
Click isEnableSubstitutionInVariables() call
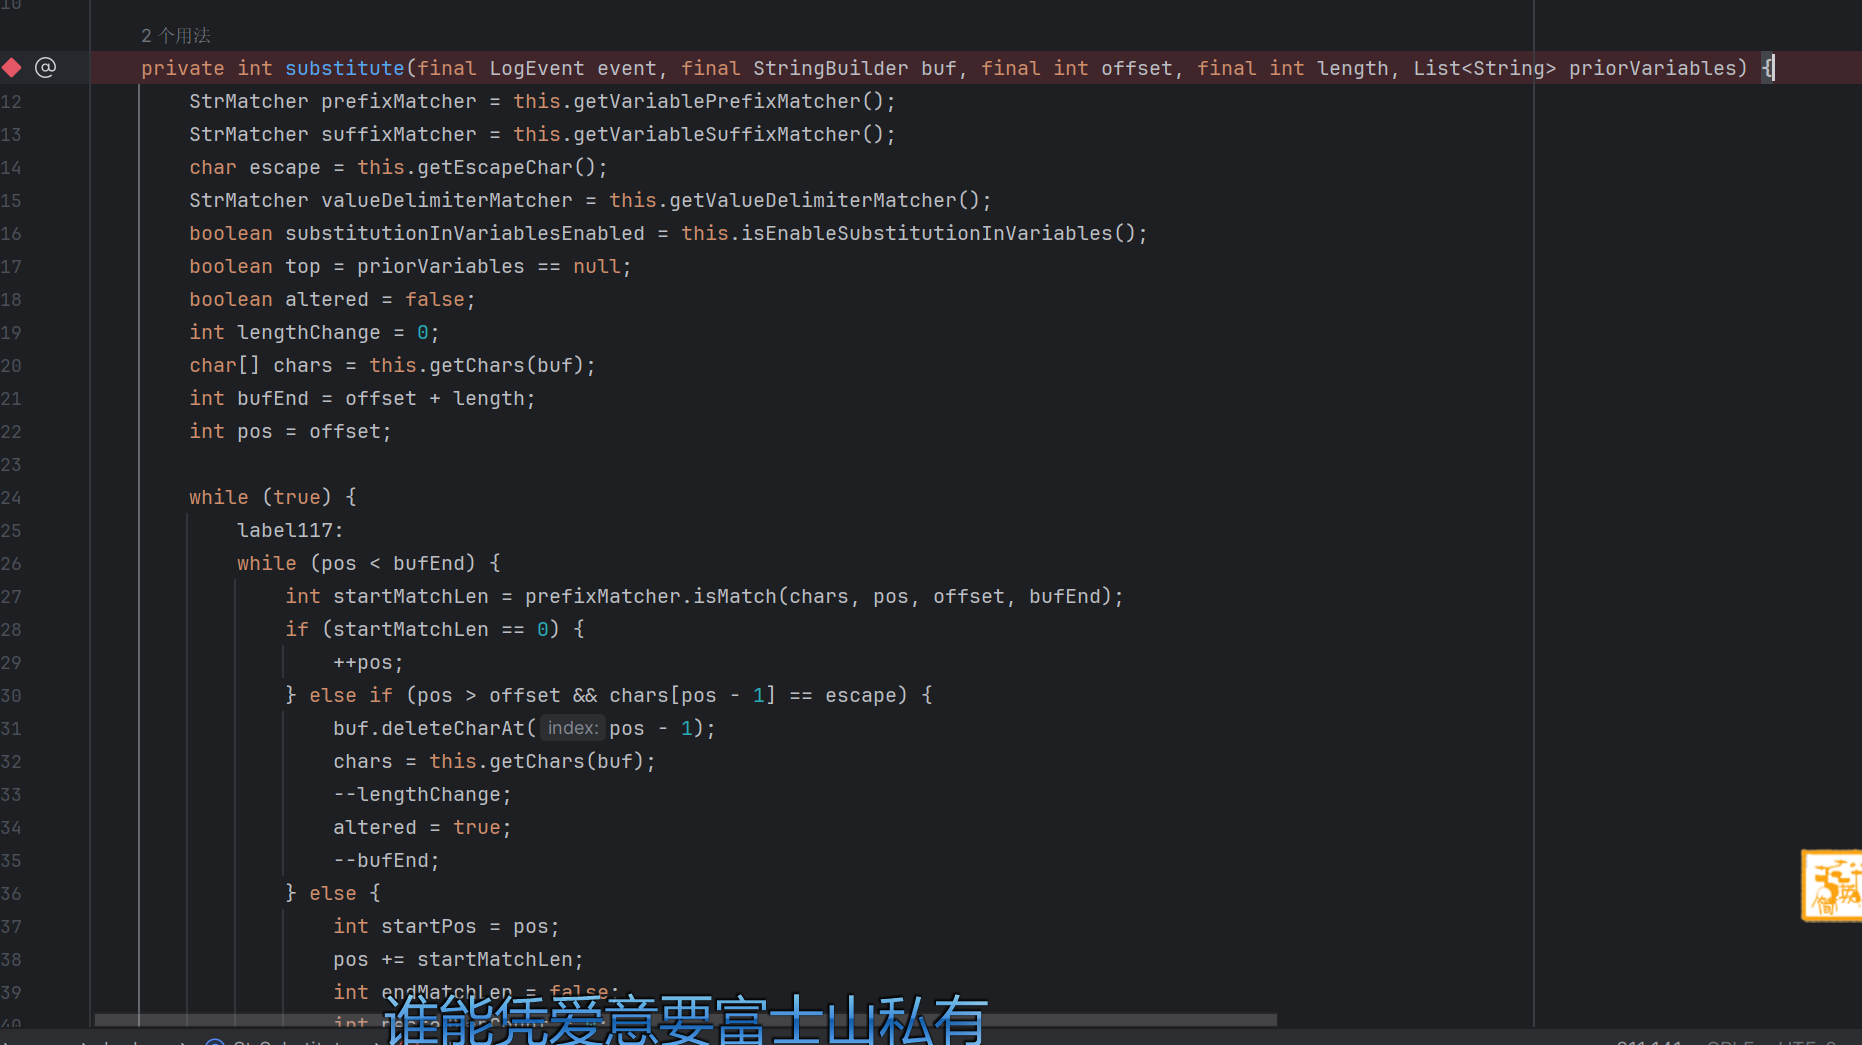pos(938,233)
